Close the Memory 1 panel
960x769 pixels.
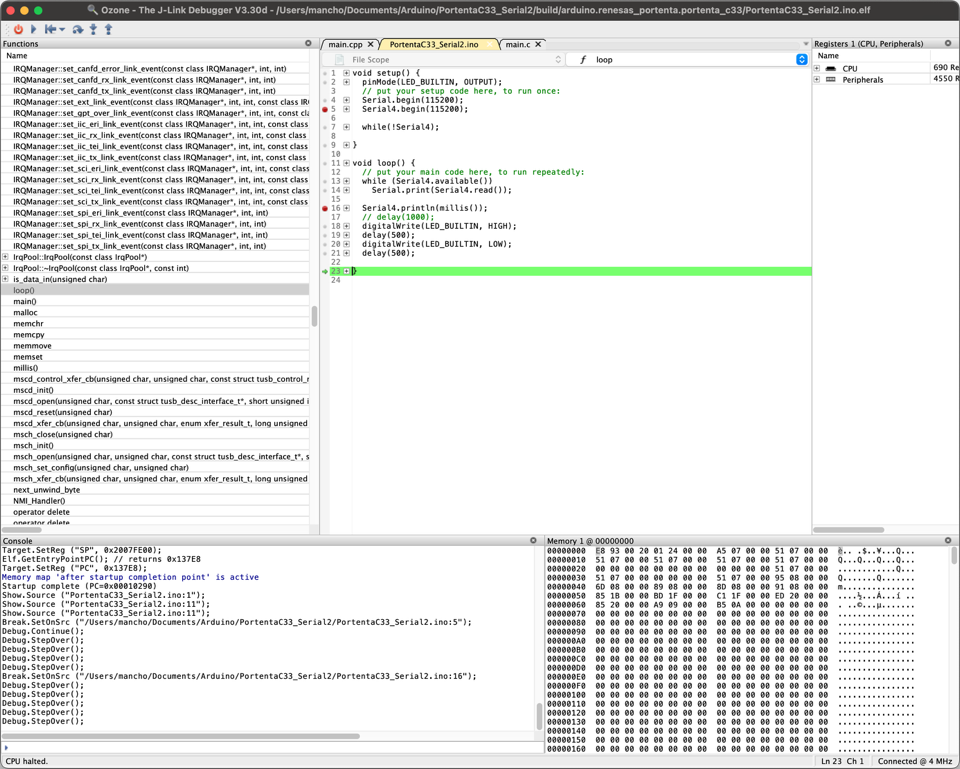click(x=948, y=541)
